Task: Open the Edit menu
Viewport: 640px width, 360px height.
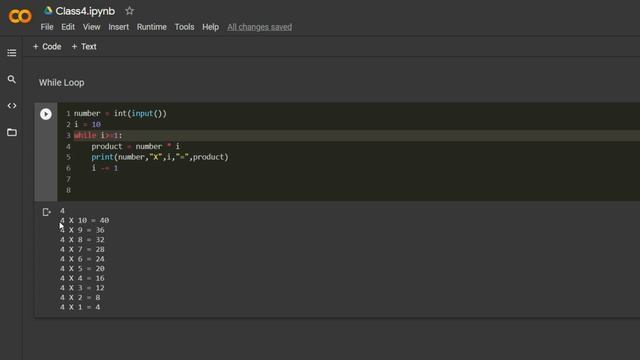Action: (68, 27)
